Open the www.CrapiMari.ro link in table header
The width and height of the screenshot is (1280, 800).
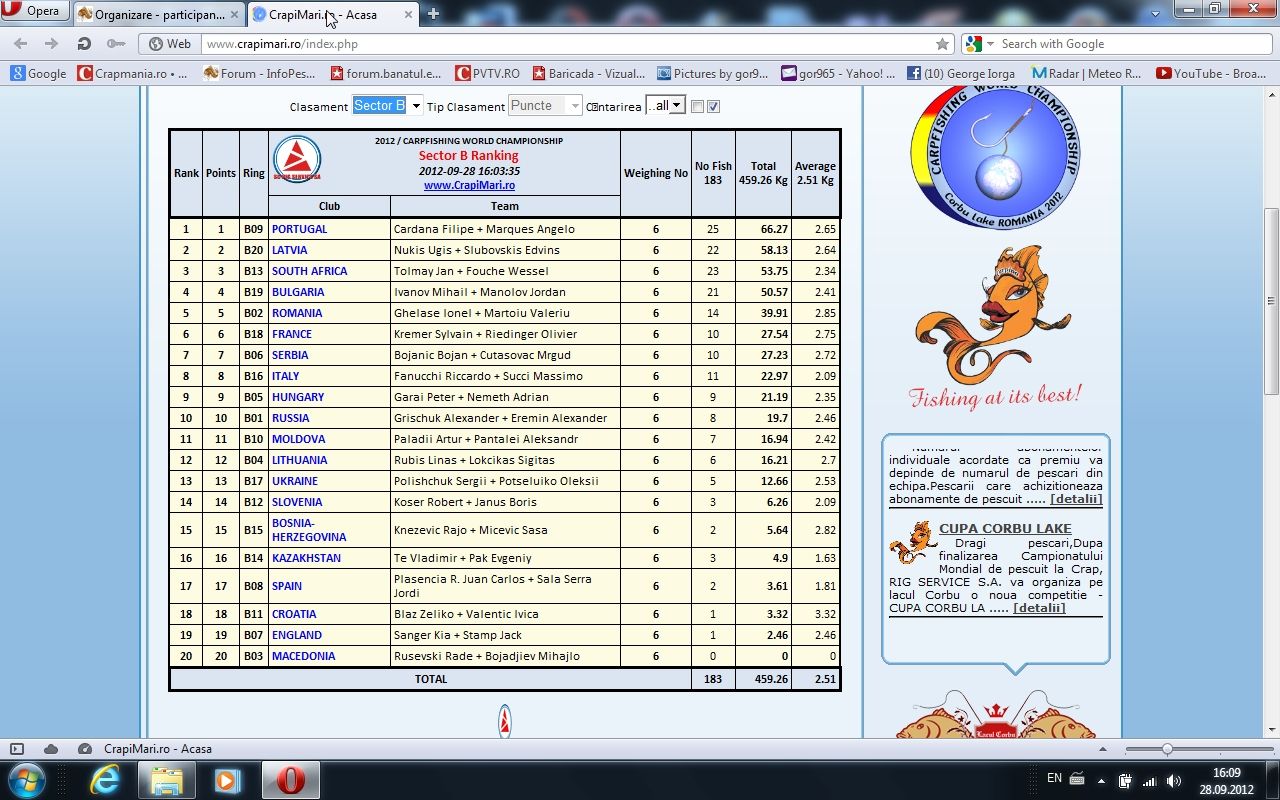point(469,185)
